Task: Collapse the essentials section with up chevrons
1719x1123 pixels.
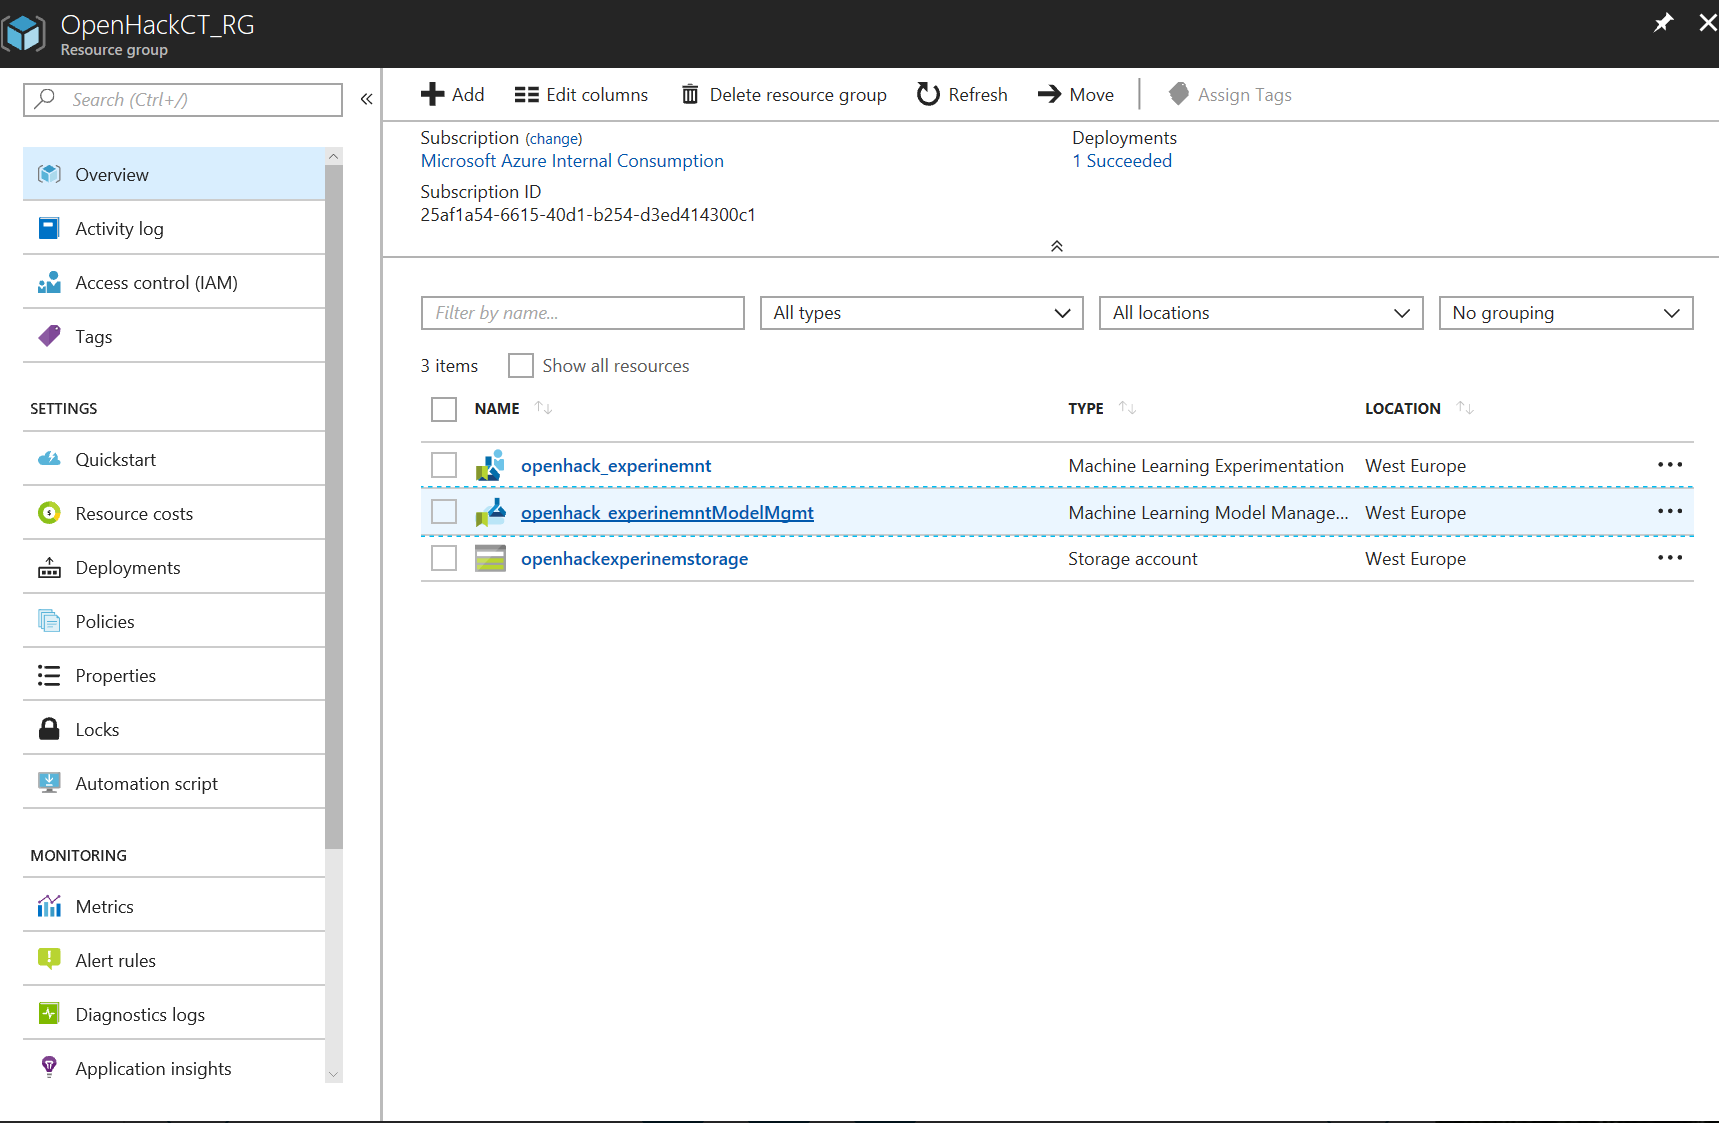Action: point(1056,246)
